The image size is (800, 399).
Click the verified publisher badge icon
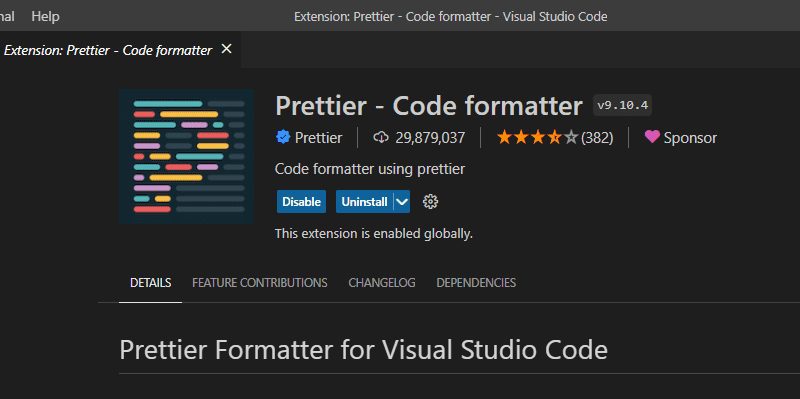pyautogui.click(x=283, y=137)
